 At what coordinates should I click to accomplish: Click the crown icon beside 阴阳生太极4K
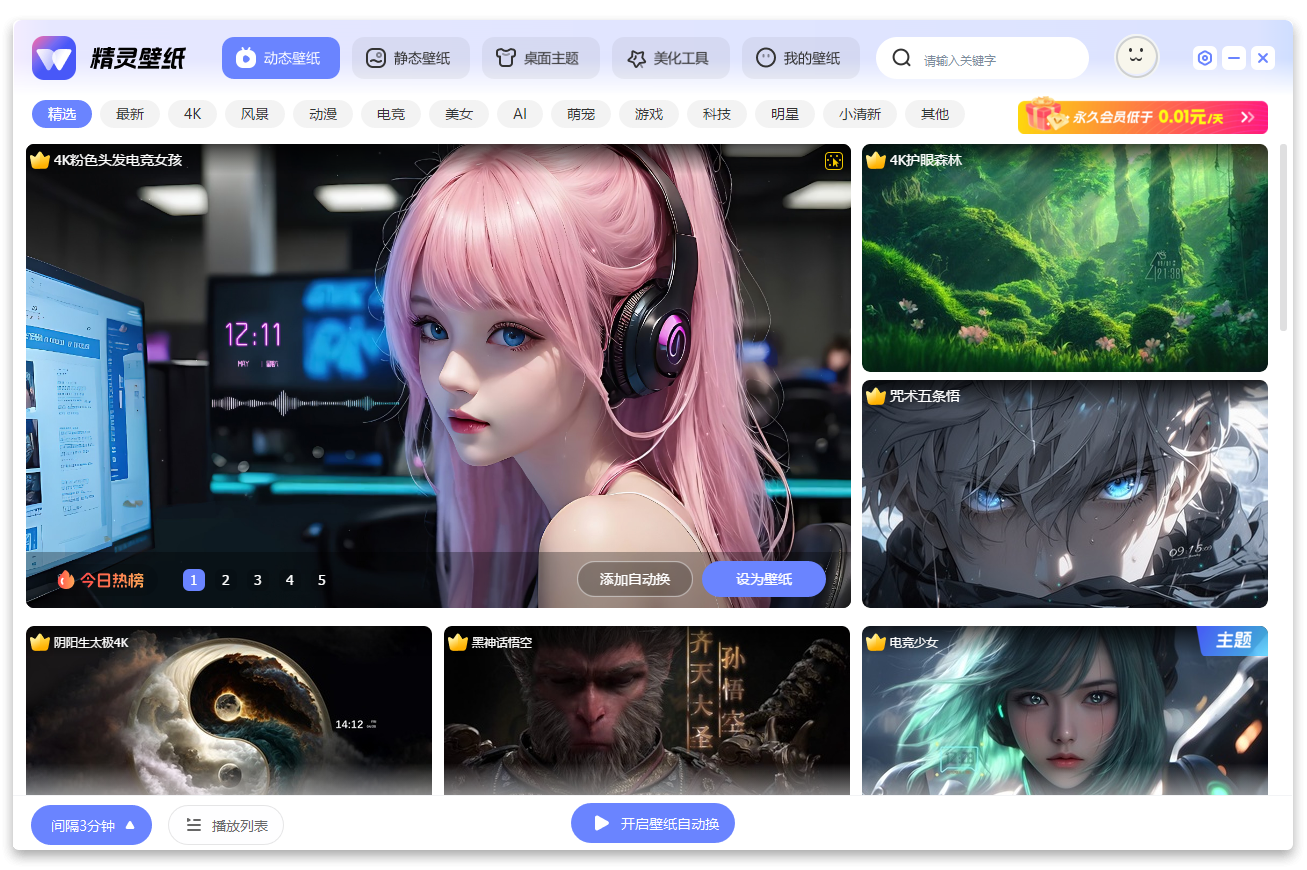point(40,642)
